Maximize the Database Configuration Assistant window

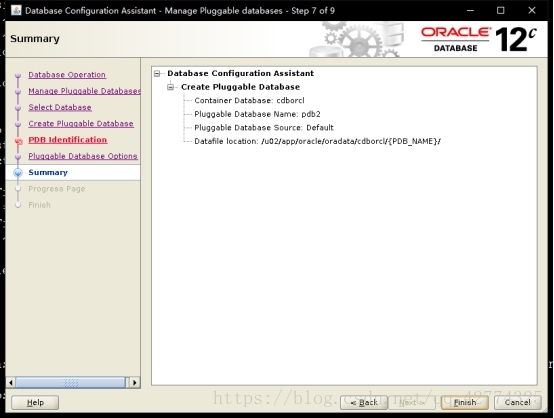(501, 11)
